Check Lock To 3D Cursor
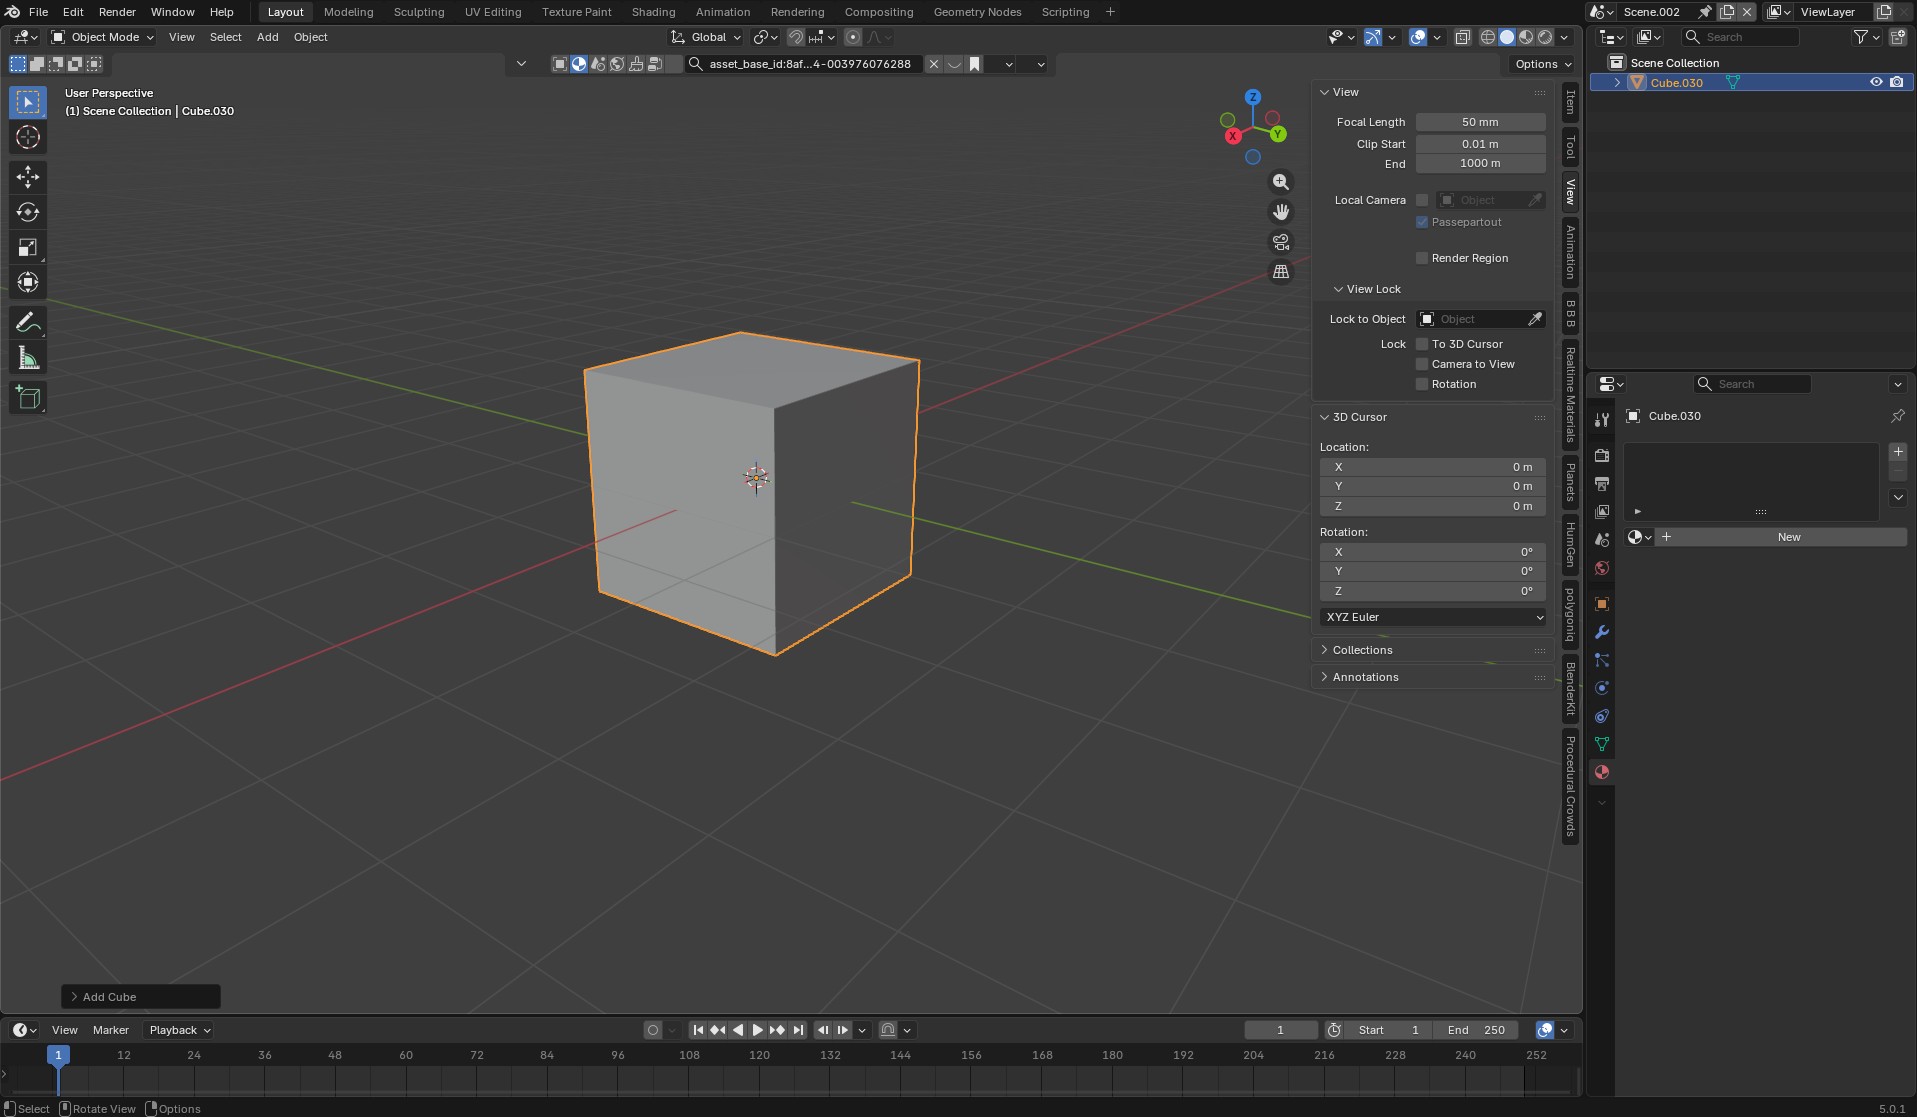This screenshot has height=1117, width=1917. (1421, 344)
